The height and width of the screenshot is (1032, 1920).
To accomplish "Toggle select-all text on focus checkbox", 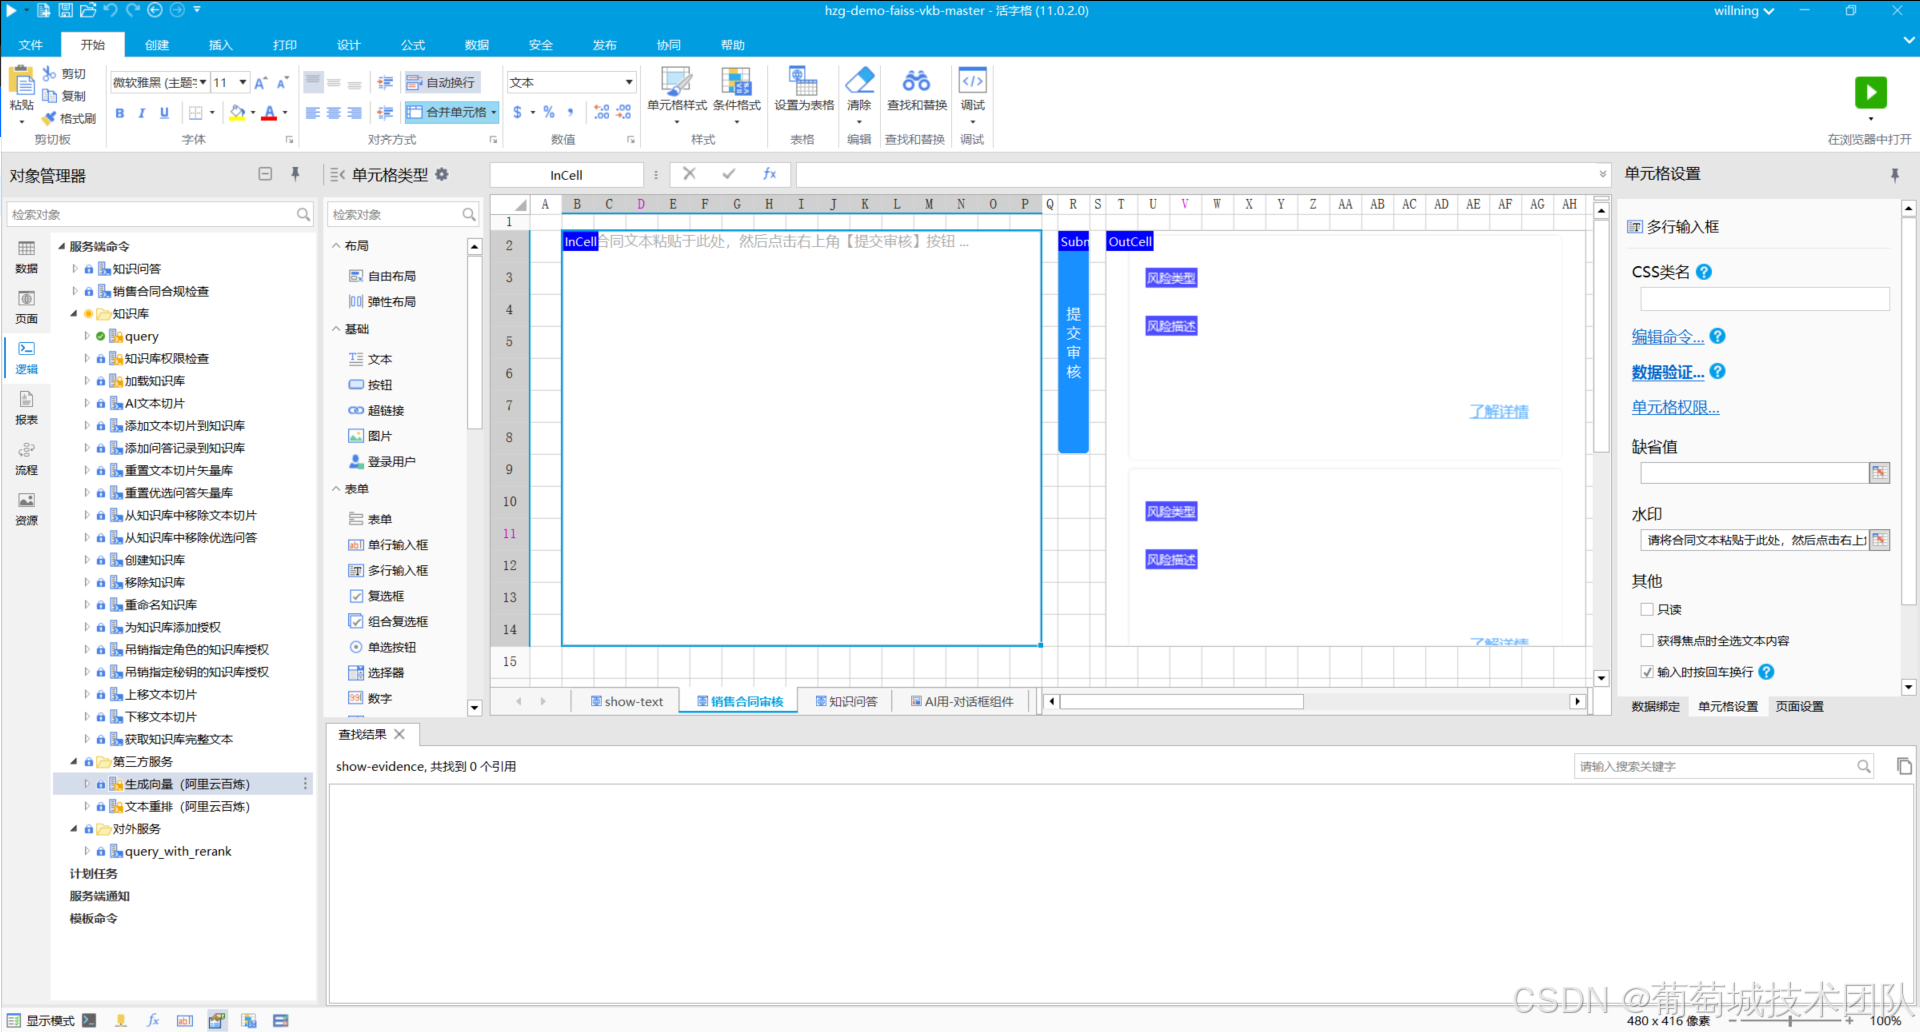I will (1646, 641).
